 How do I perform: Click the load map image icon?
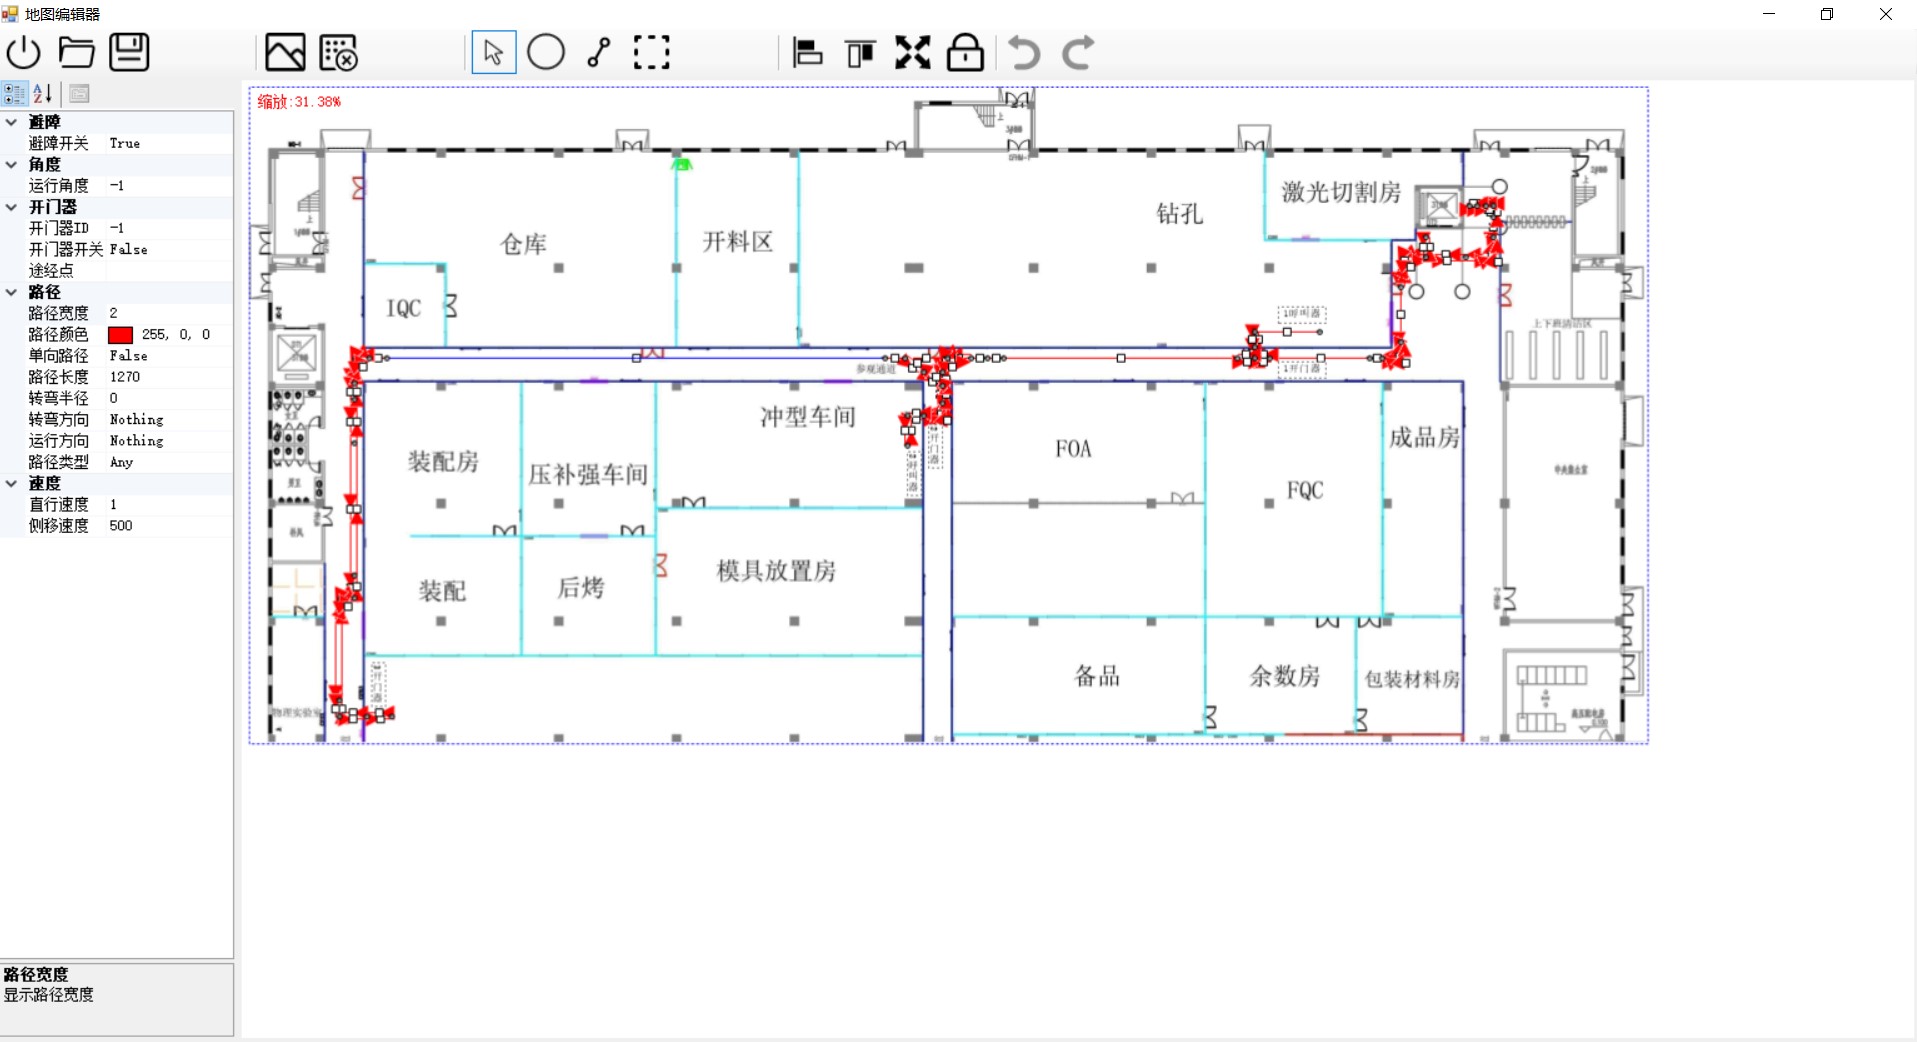click(x=285, y=52)
